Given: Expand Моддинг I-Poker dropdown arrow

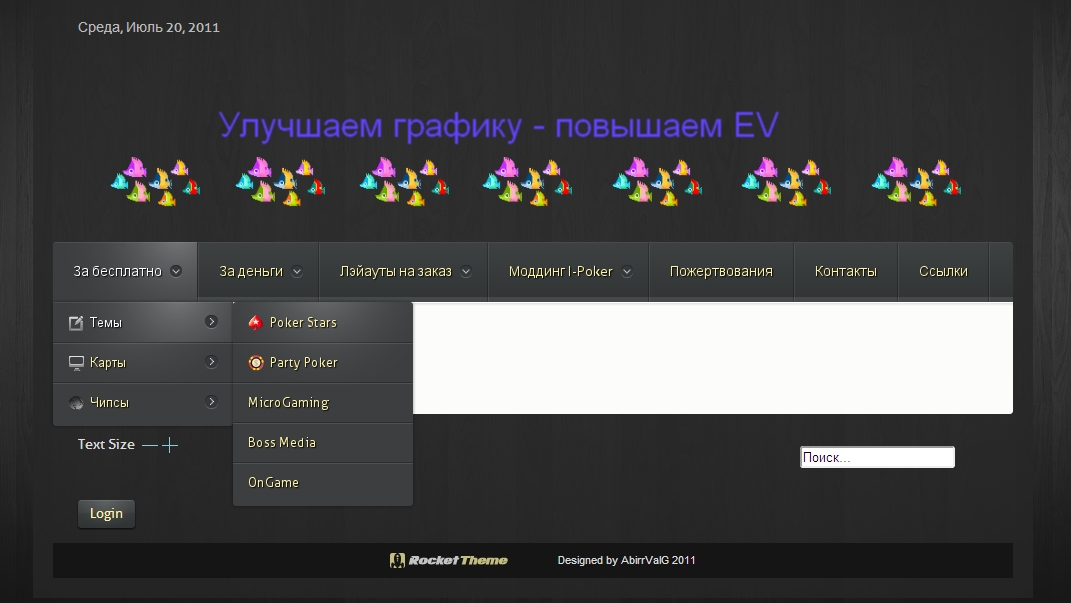Looking at the screenshot, I should (x=627, y=271).
